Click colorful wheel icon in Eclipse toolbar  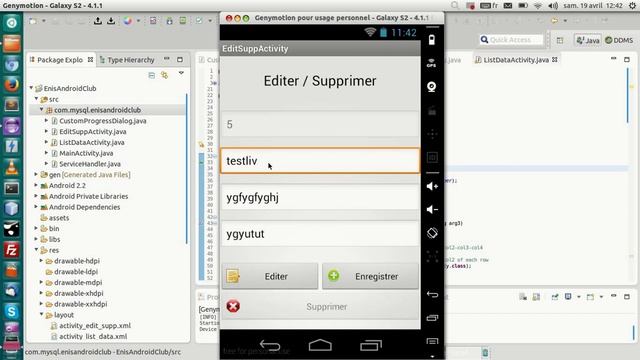(x=128, y=21)
